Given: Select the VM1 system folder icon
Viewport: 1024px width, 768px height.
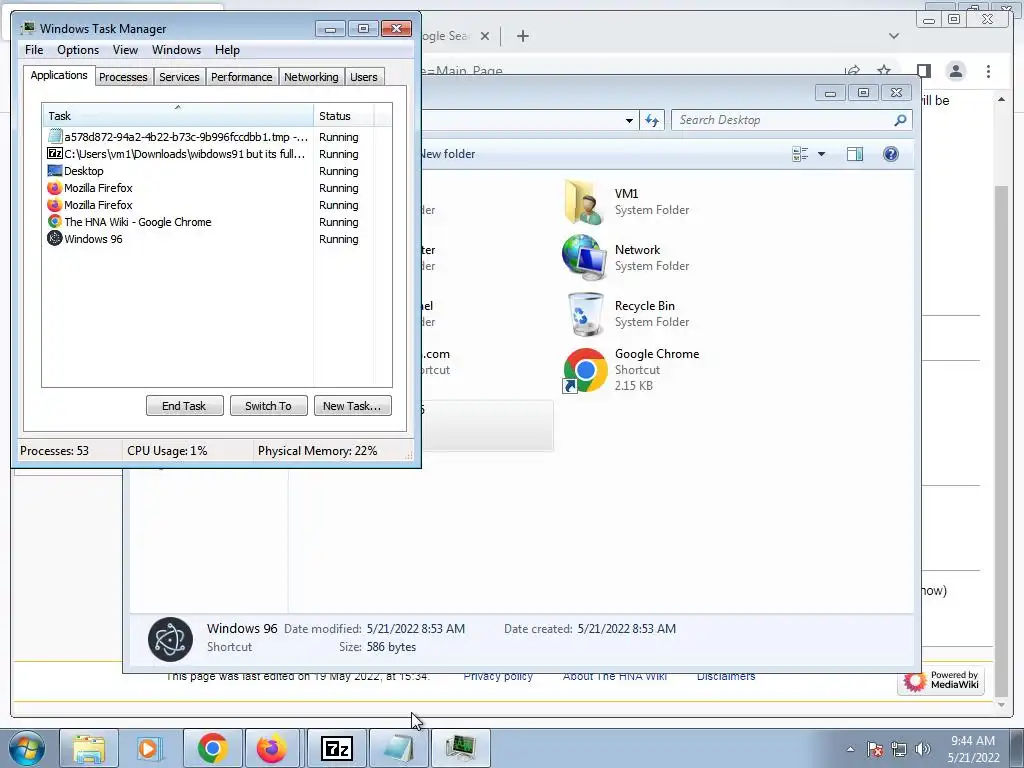Looking at the screenshot, I should tap(584, 202).
